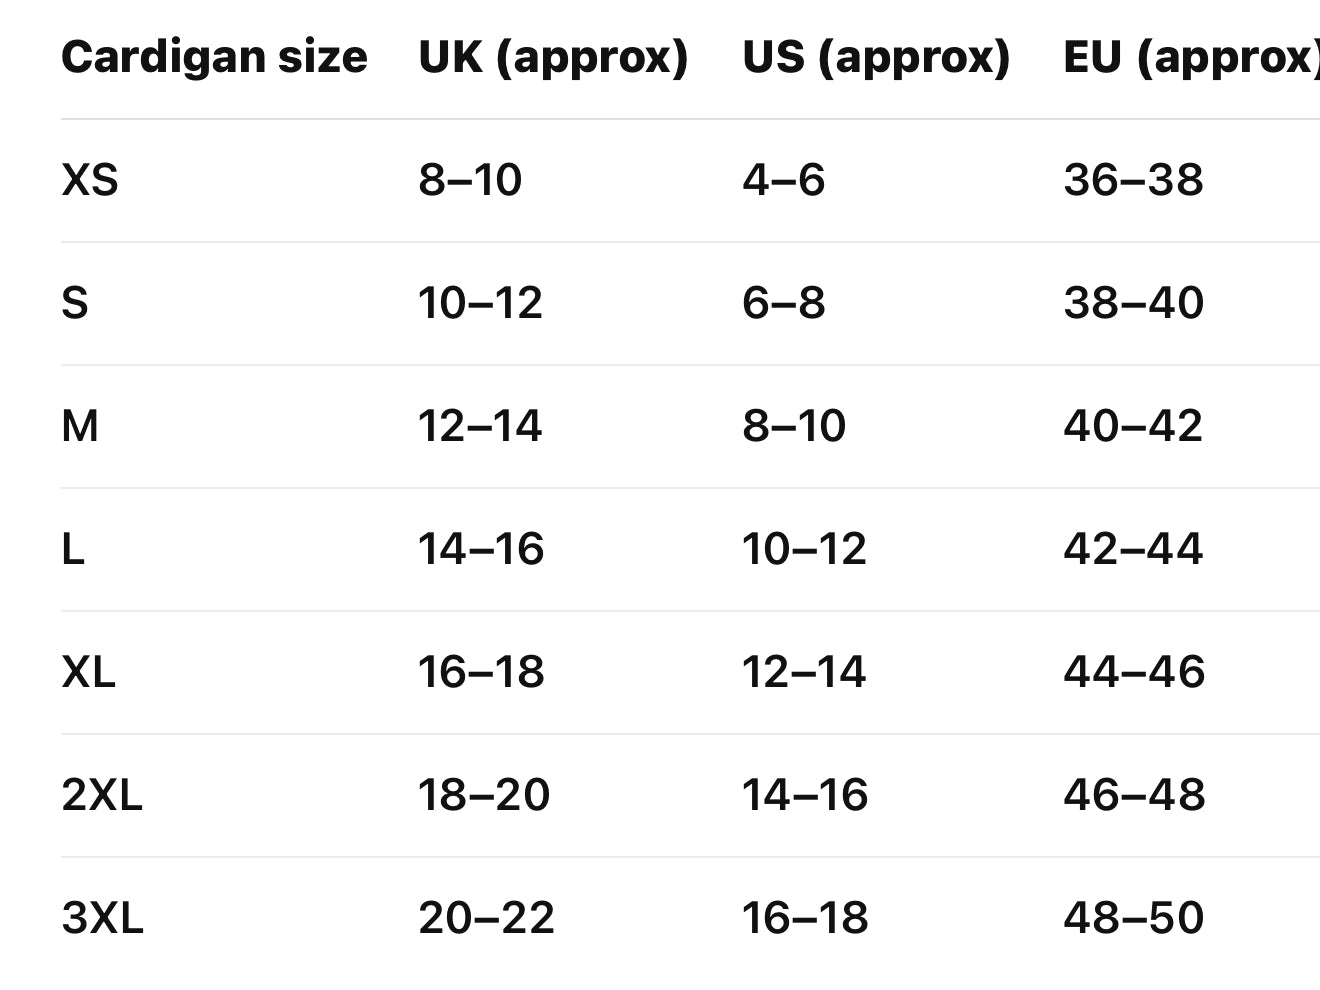Click the EU (approx) column header
The width and height of the screenshot is (1320, 990).
click(x=1190, y=57)
